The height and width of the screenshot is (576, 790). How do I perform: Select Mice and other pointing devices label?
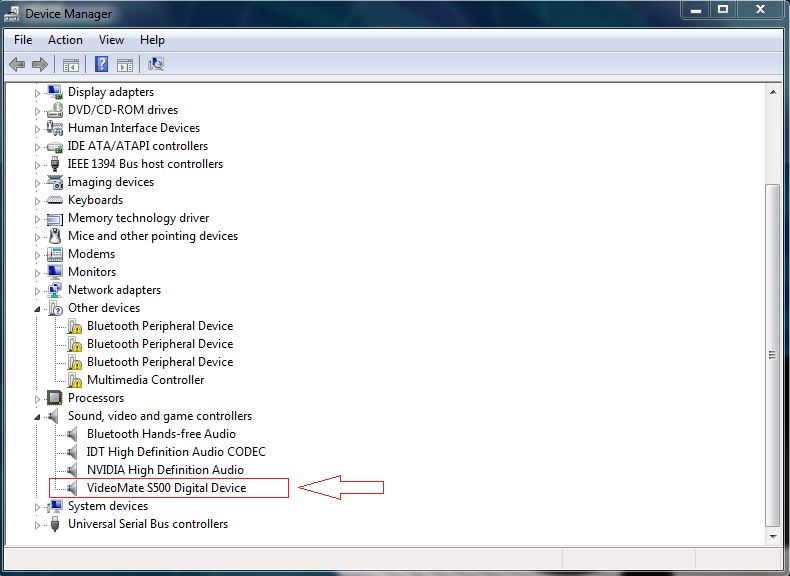tap(153, 236)
